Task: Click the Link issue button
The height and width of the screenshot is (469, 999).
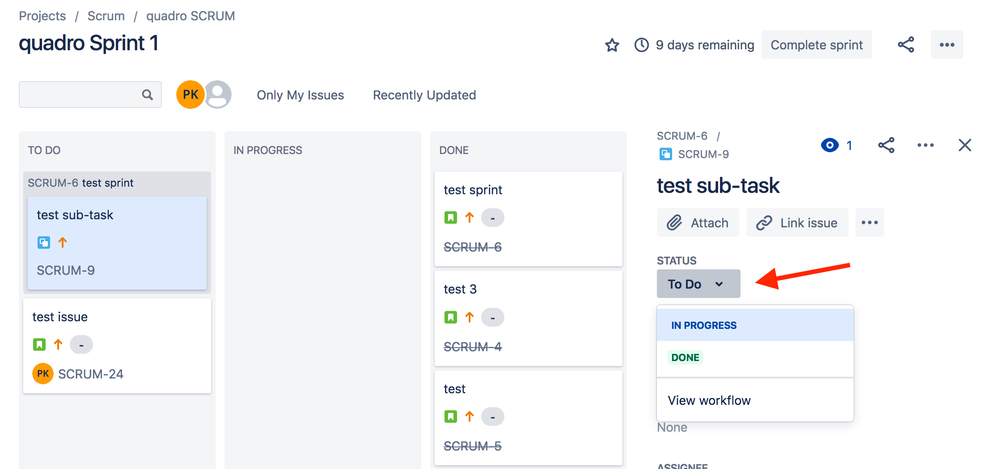Action: click(797, 222)
